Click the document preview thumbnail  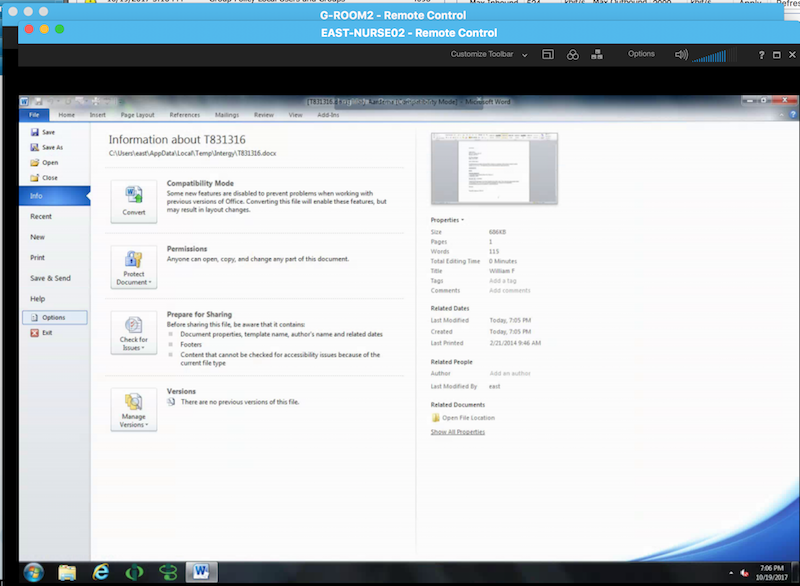click(494, 168)
